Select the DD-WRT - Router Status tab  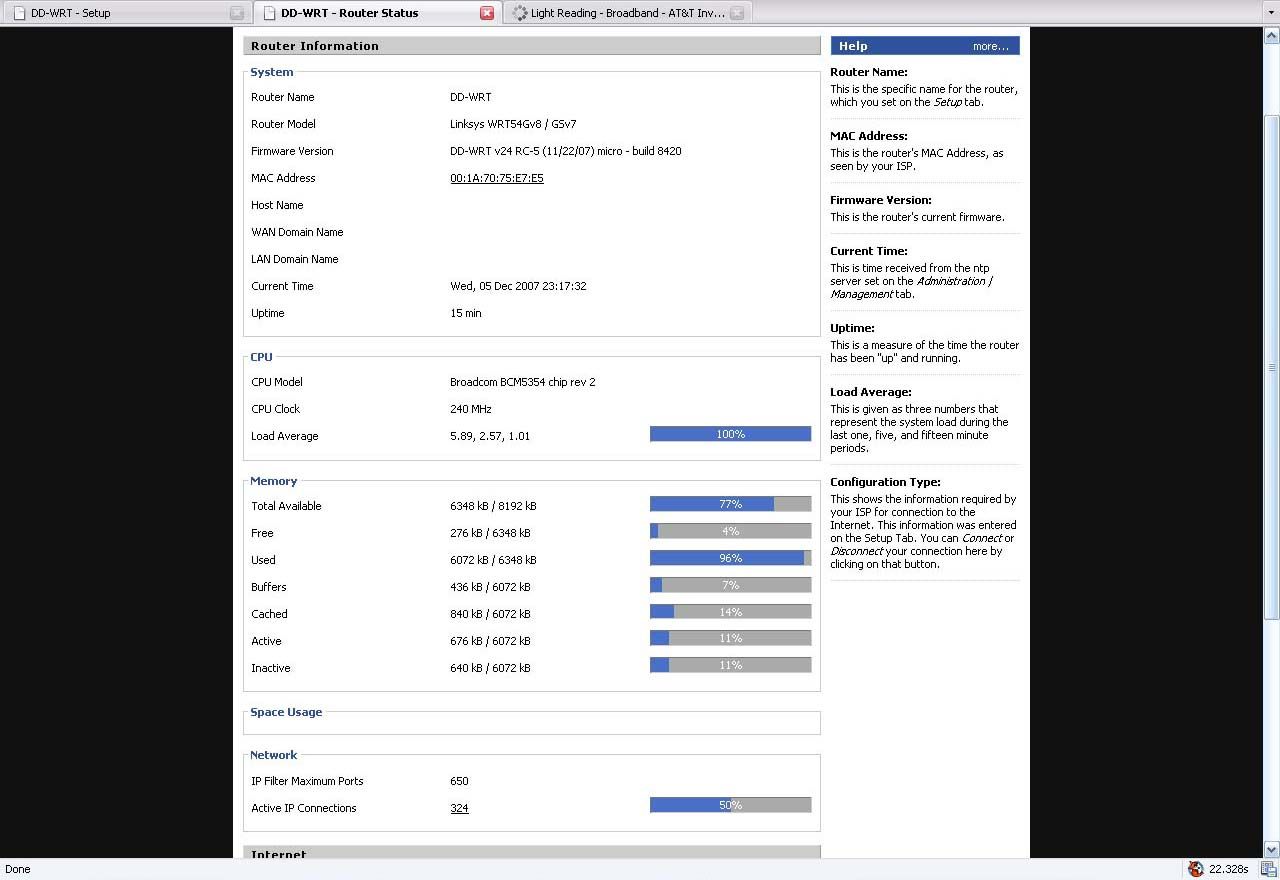tap(376, 13)
